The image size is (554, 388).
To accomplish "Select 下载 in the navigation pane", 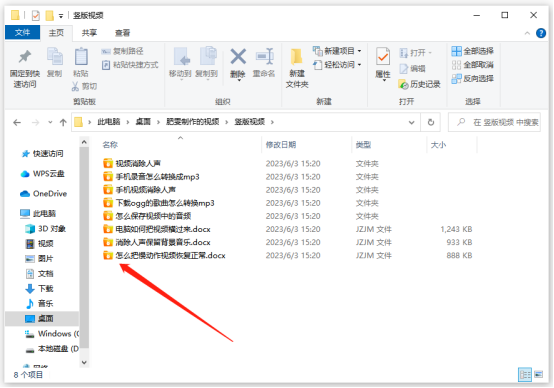I will [x=40, y=289].
